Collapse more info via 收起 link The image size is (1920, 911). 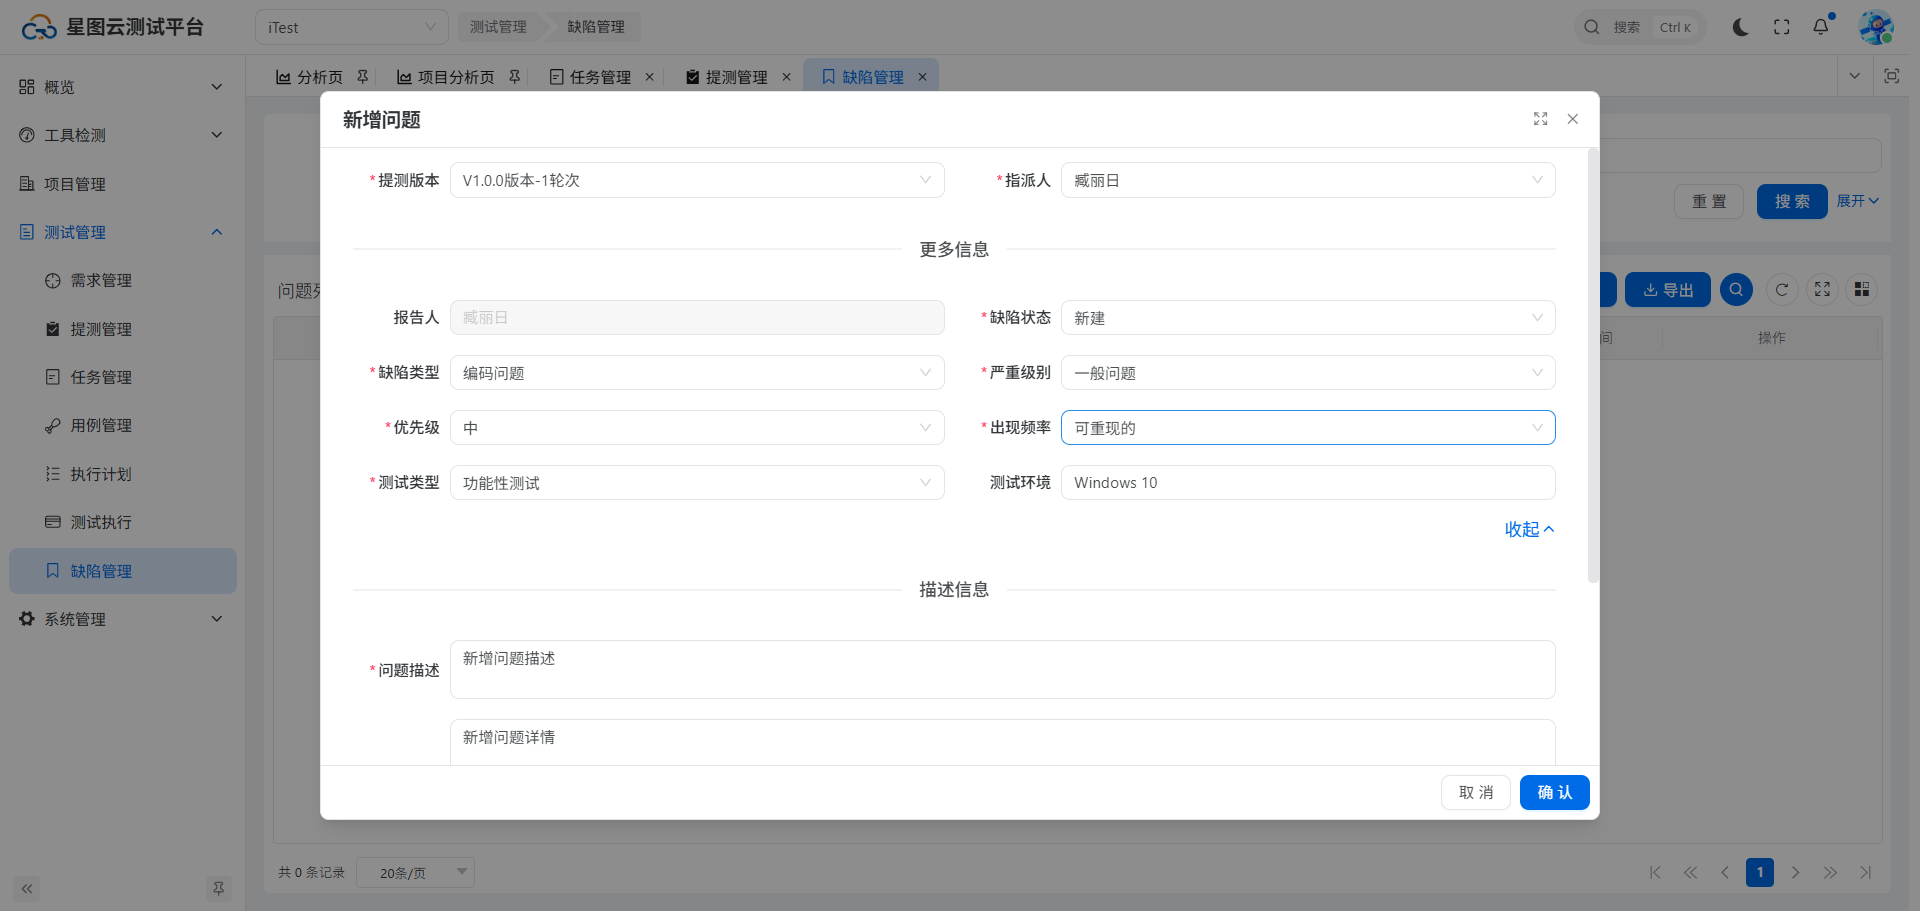(x=1528, y=529)
